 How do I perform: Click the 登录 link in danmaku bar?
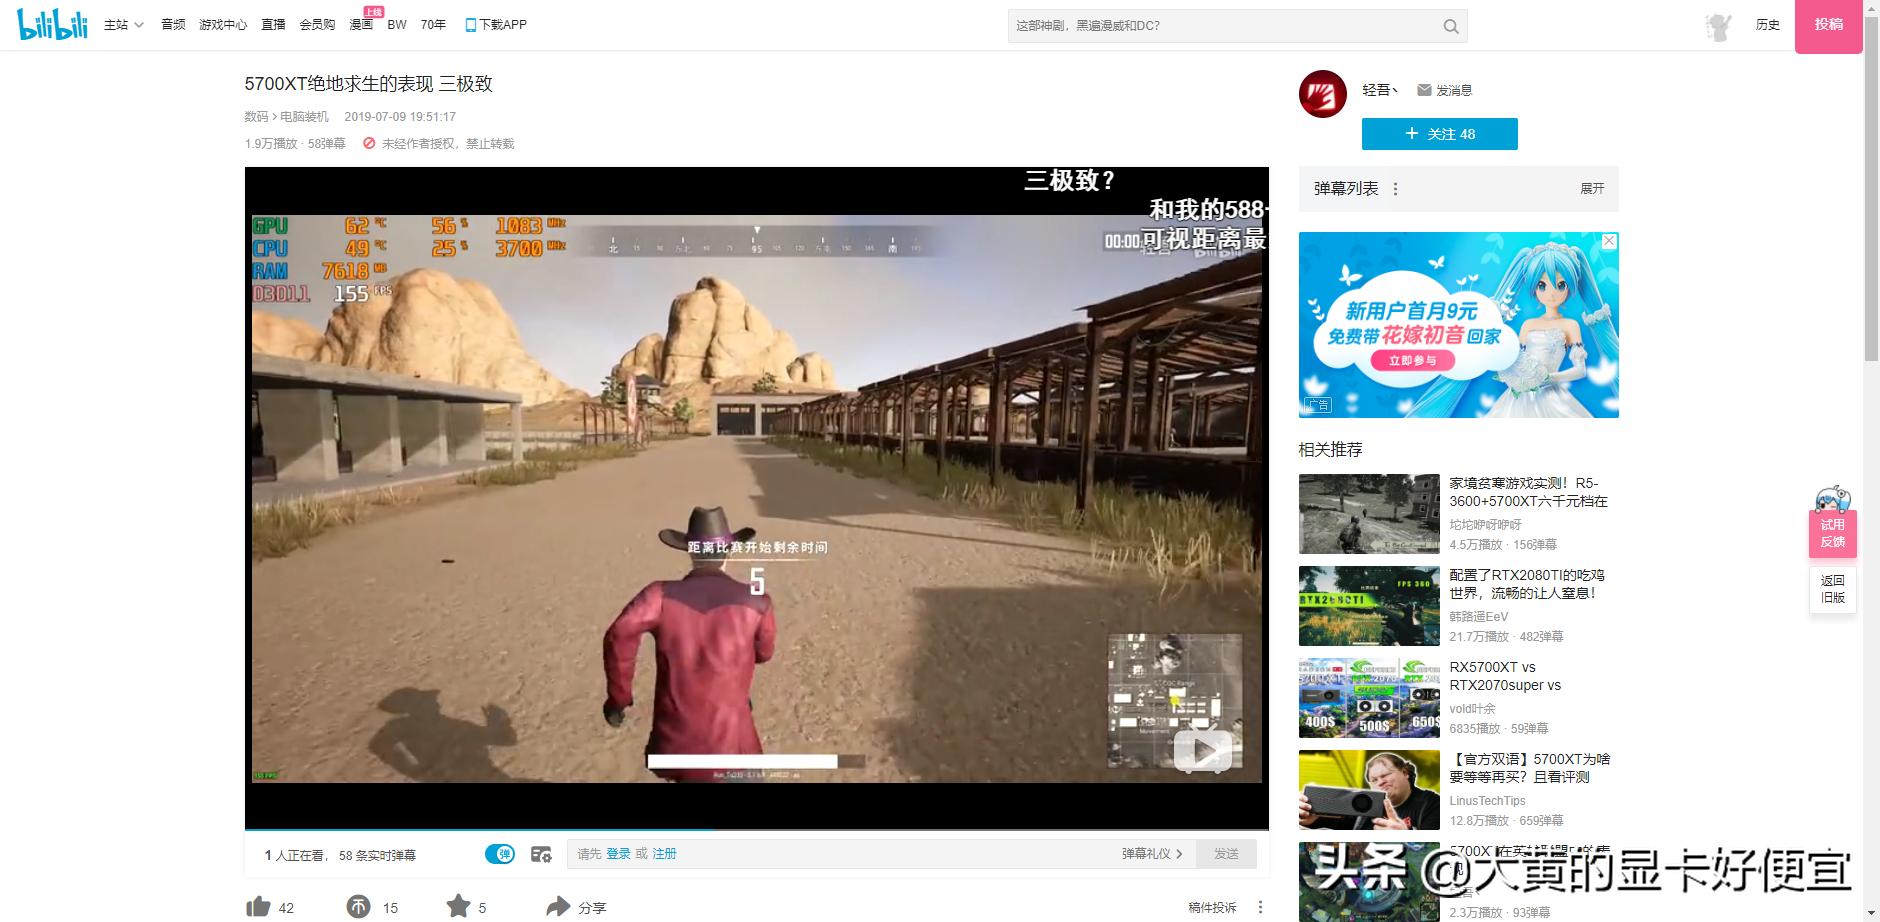[x=618, y=854]
